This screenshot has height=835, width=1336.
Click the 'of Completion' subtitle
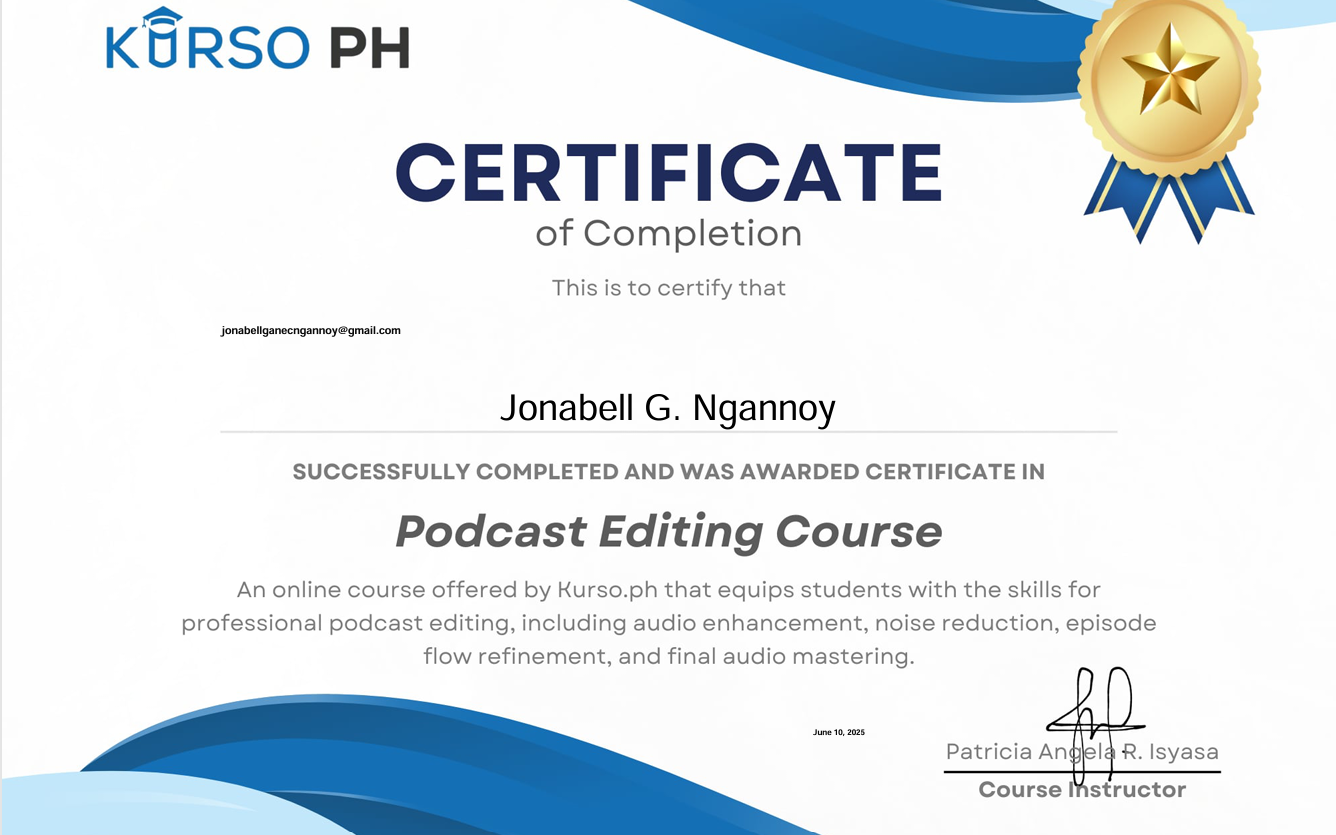(668, 233)
